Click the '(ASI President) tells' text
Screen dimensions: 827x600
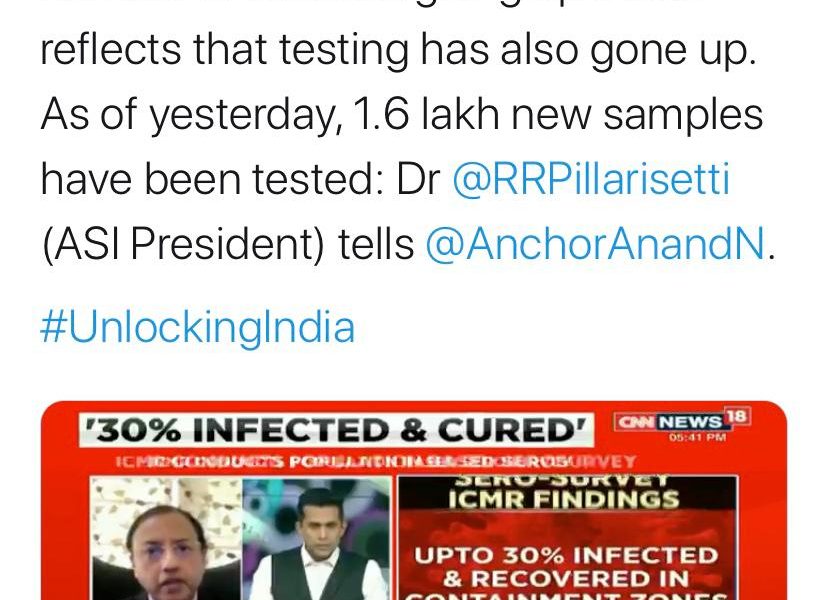point(228,244)
